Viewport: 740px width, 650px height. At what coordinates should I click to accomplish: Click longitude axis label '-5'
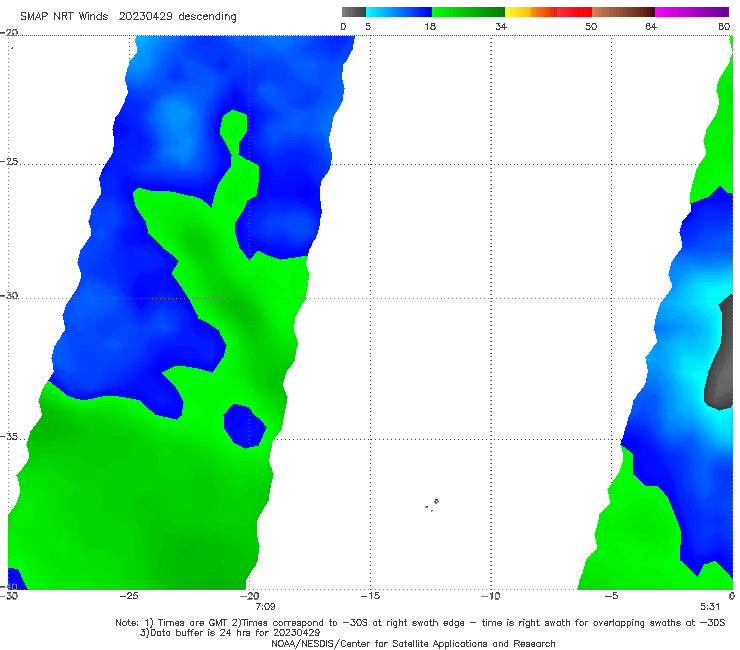611,596
